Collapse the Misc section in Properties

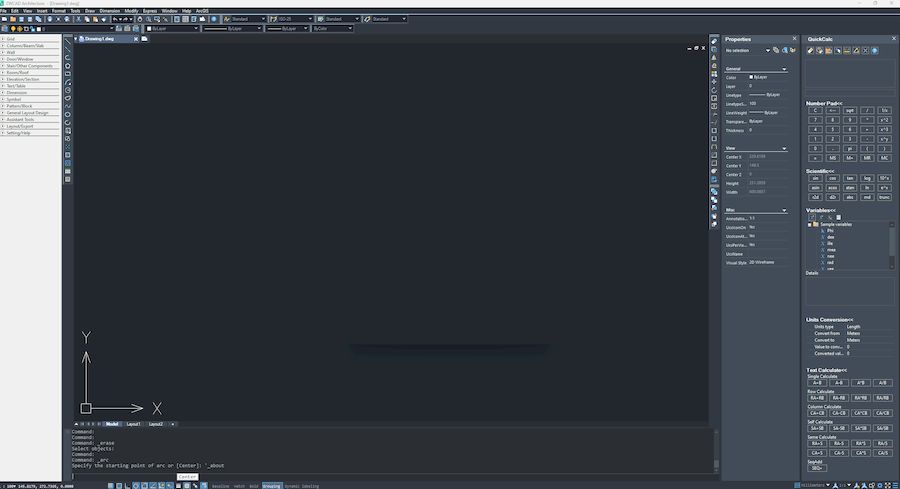784,210
